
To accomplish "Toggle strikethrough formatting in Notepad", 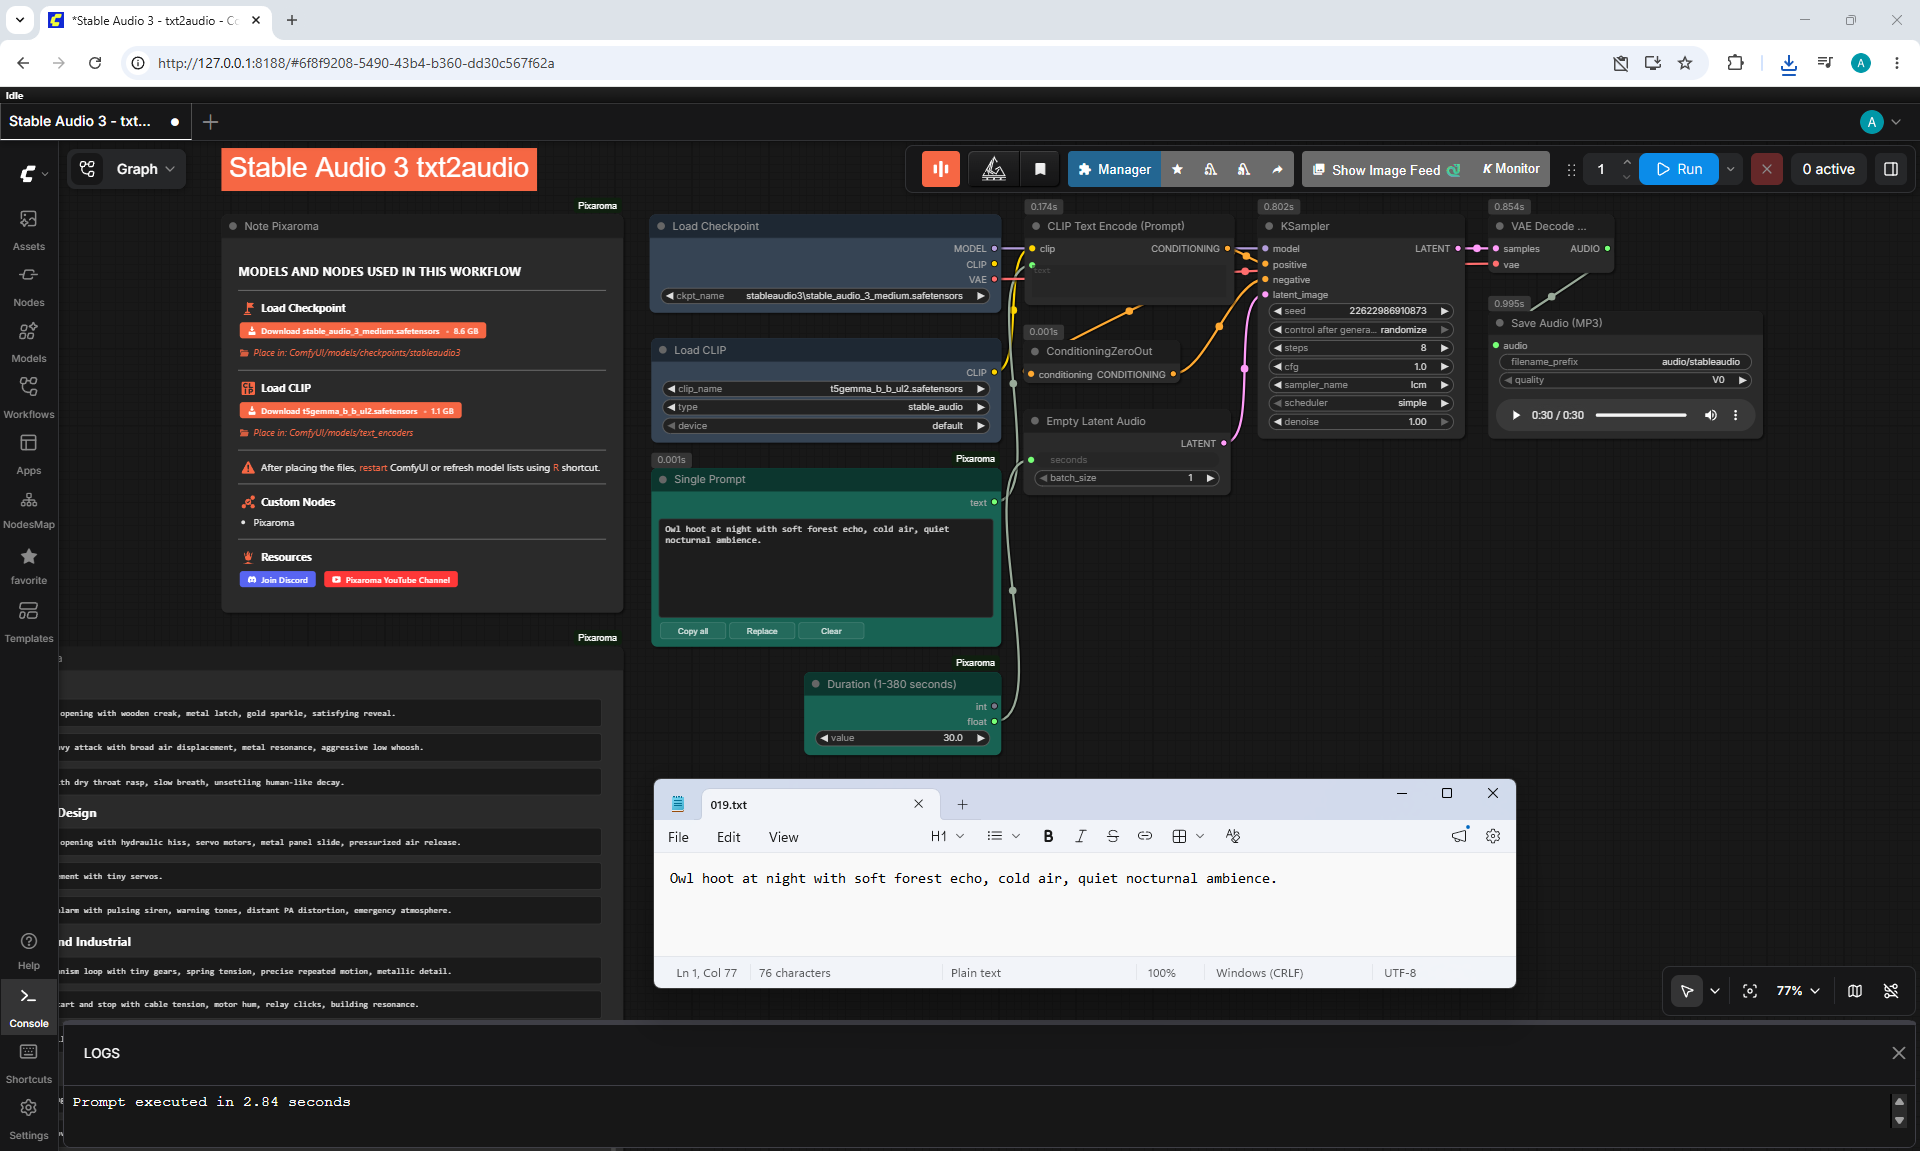I will (1113, 836).
